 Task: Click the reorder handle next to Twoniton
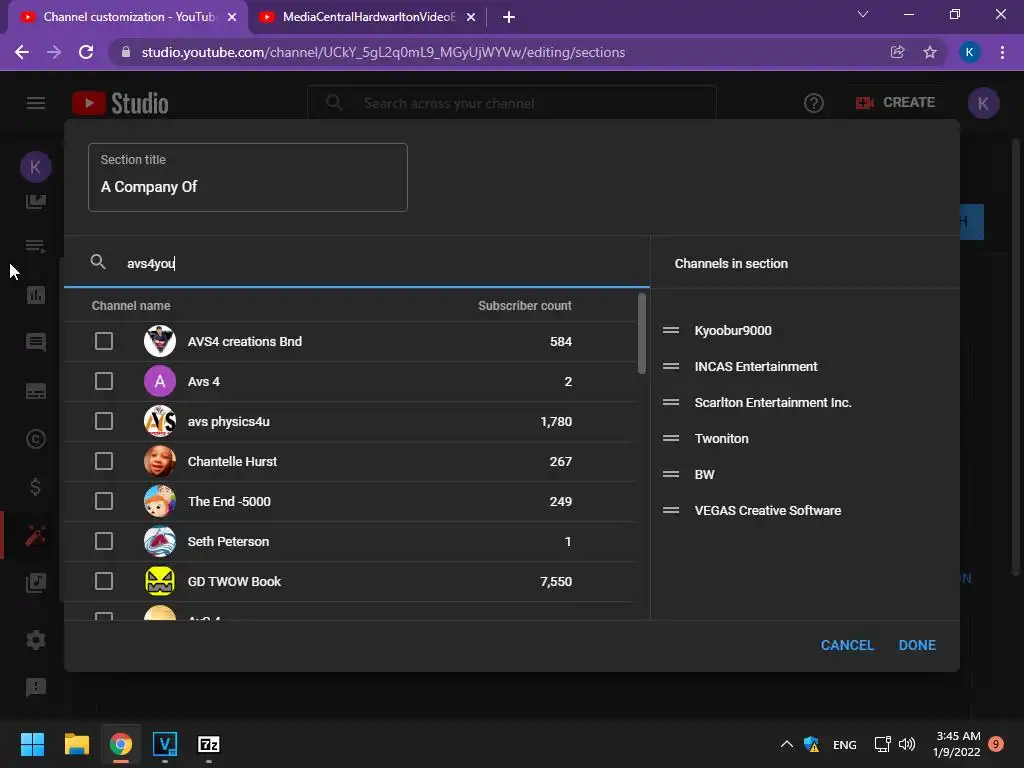[671, 438]
